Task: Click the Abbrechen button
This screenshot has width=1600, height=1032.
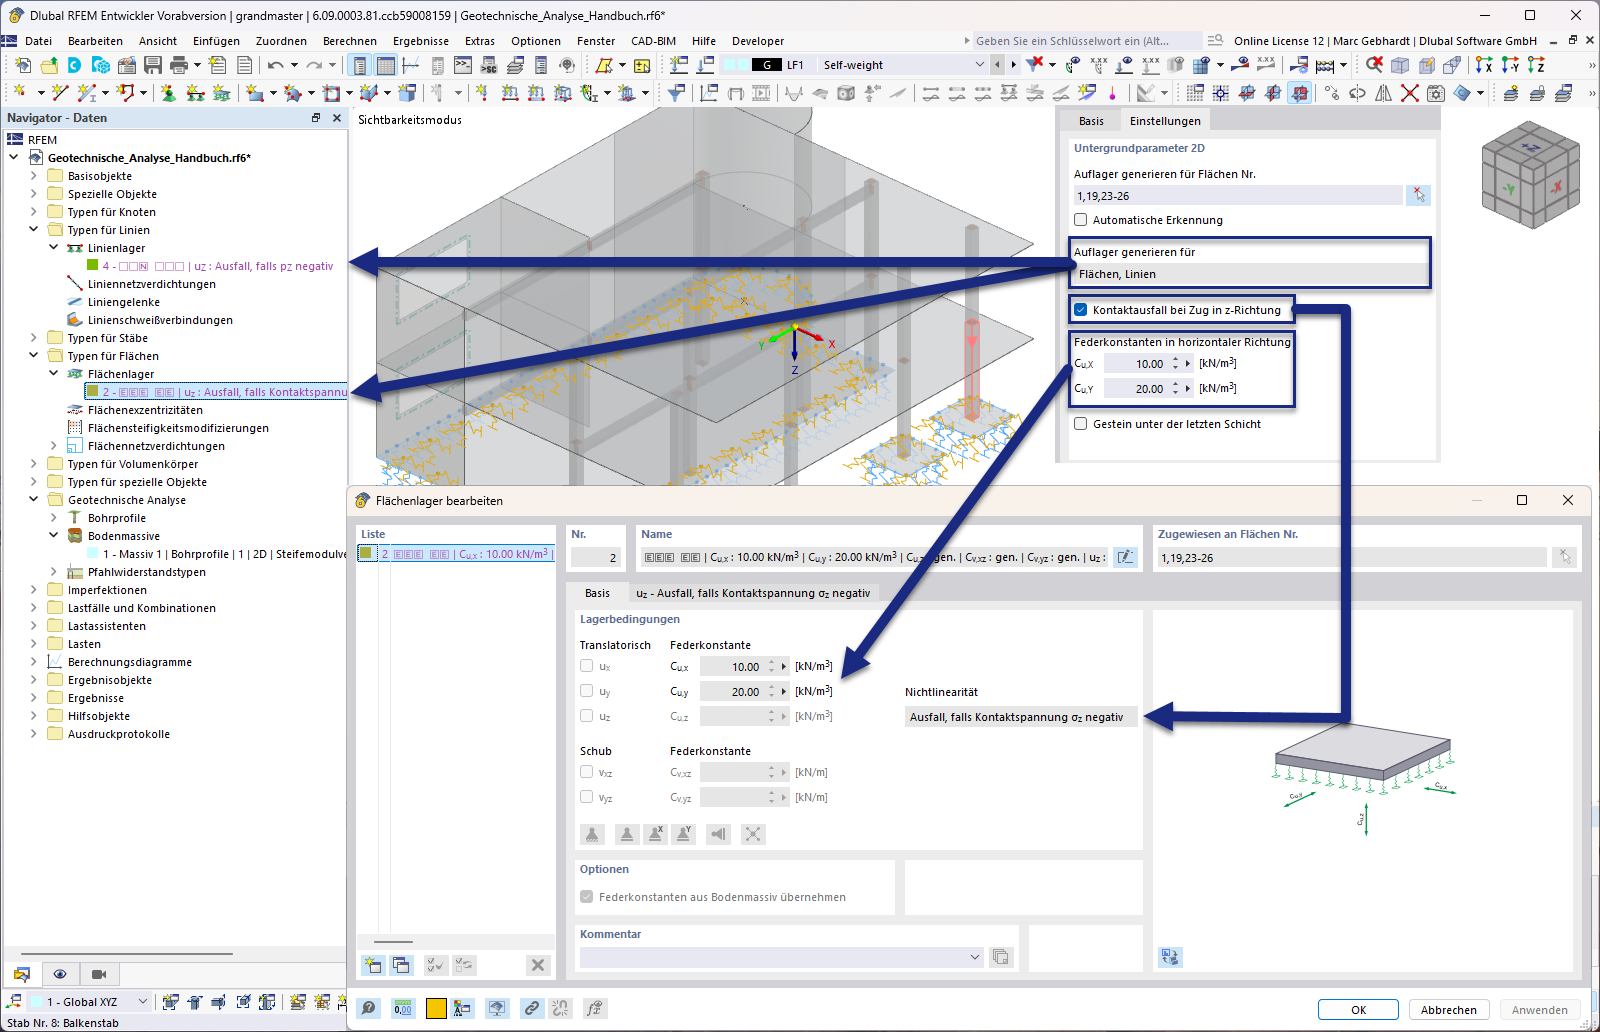Action: (1449, 1009)
